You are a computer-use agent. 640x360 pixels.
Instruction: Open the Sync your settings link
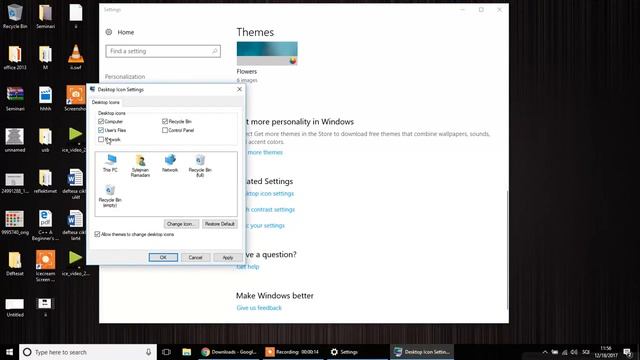(265, 225)
